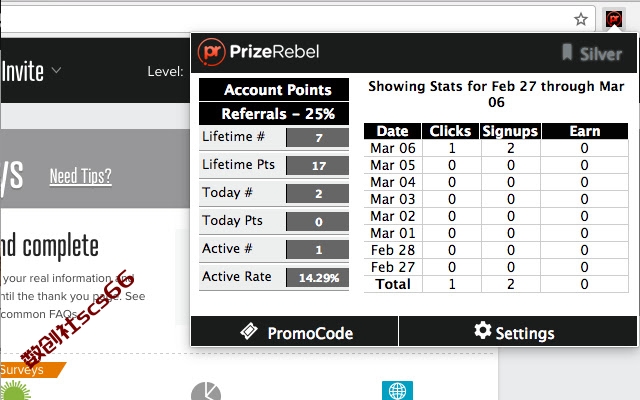Click the gray pie chart icon

coord(206,391)
